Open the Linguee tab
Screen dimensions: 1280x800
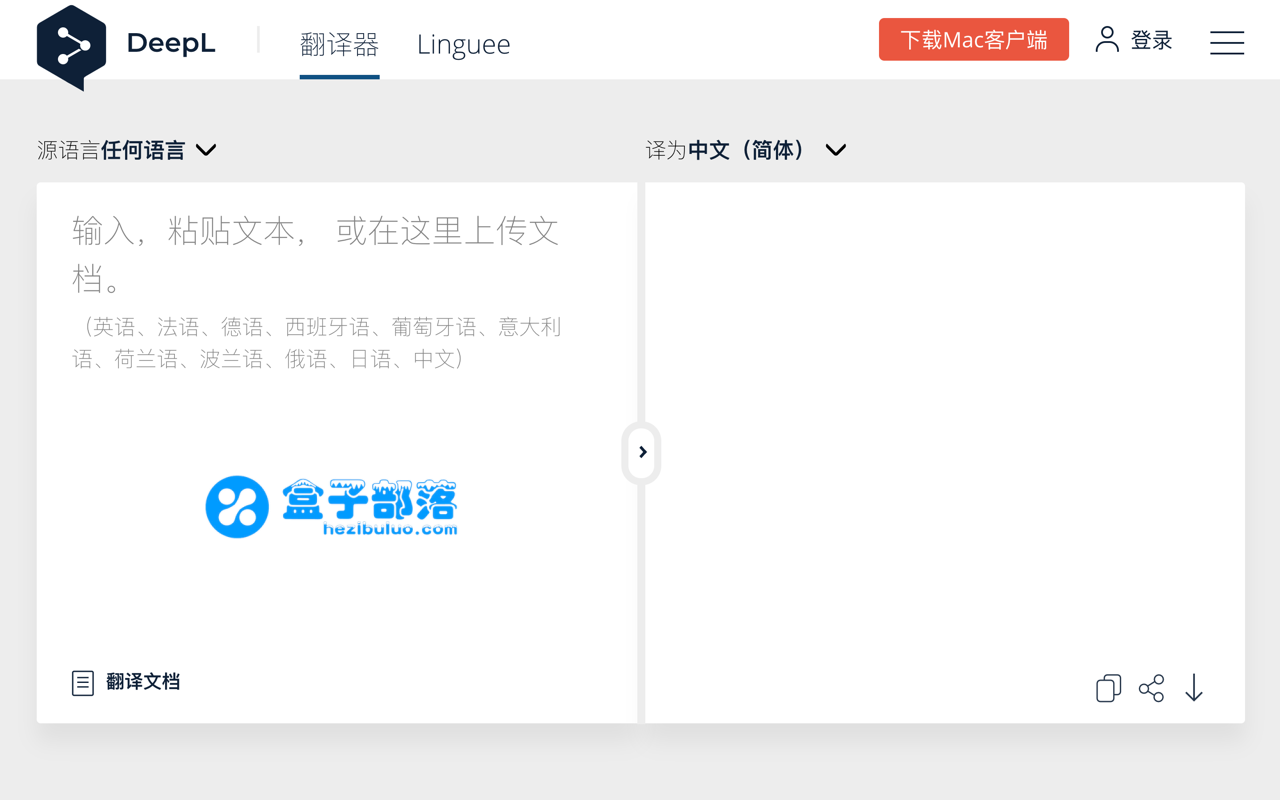point(463,44)
